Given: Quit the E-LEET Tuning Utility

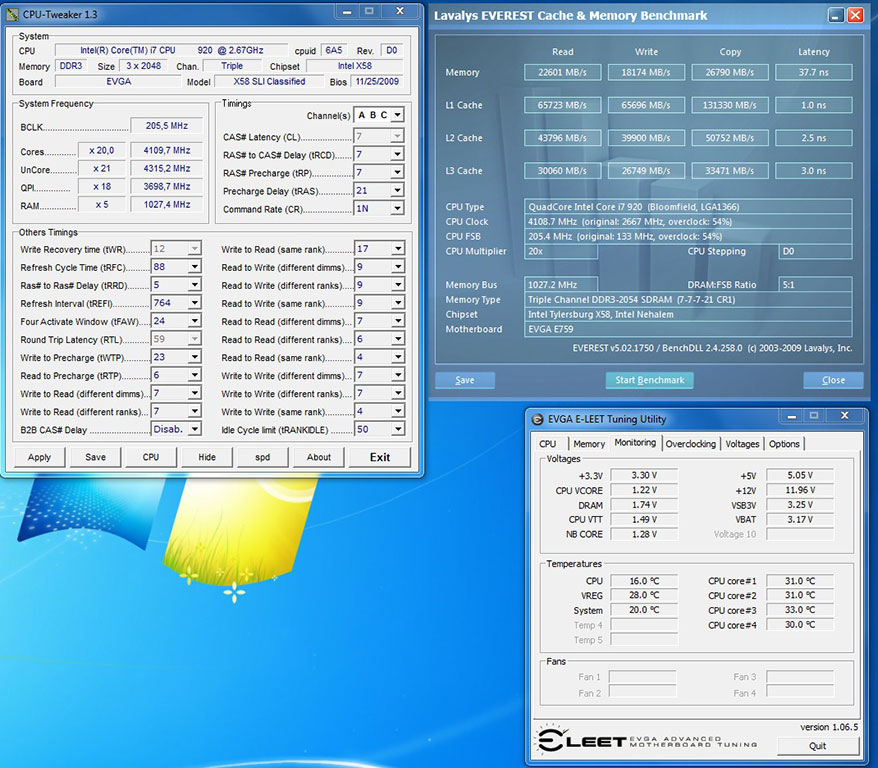Looking at the screenshot, I should (x=818, y=746).
